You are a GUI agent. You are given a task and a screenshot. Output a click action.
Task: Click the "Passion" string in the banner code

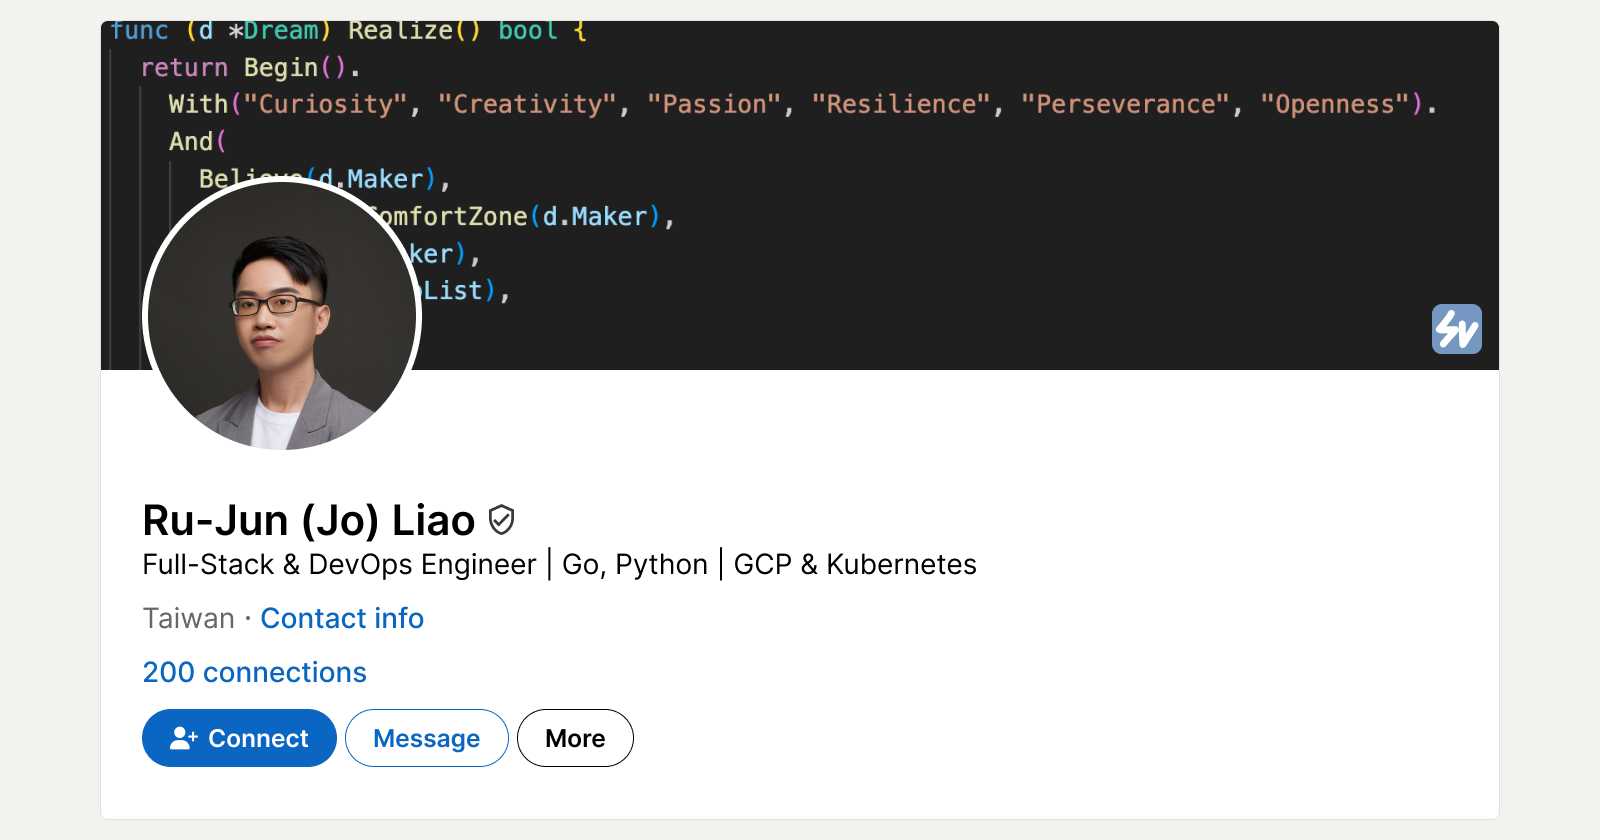pyautogui.click(x=714, y=104)
